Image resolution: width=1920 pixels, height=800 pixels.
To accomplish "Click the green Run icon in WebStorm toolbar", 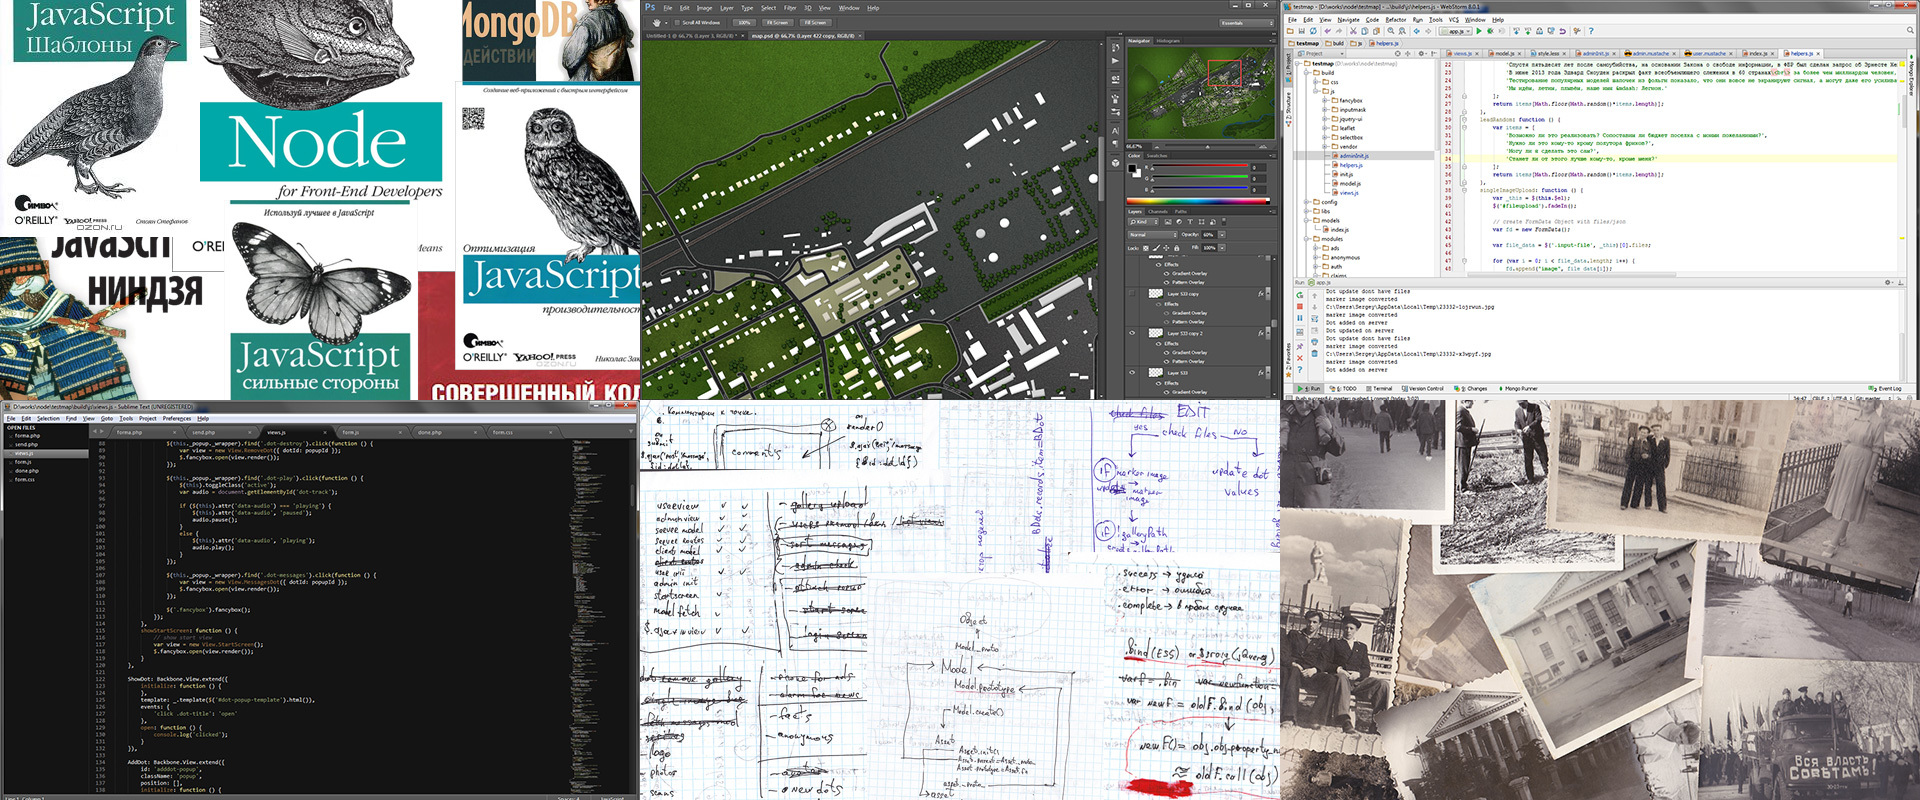I will tap(1479, 31).
